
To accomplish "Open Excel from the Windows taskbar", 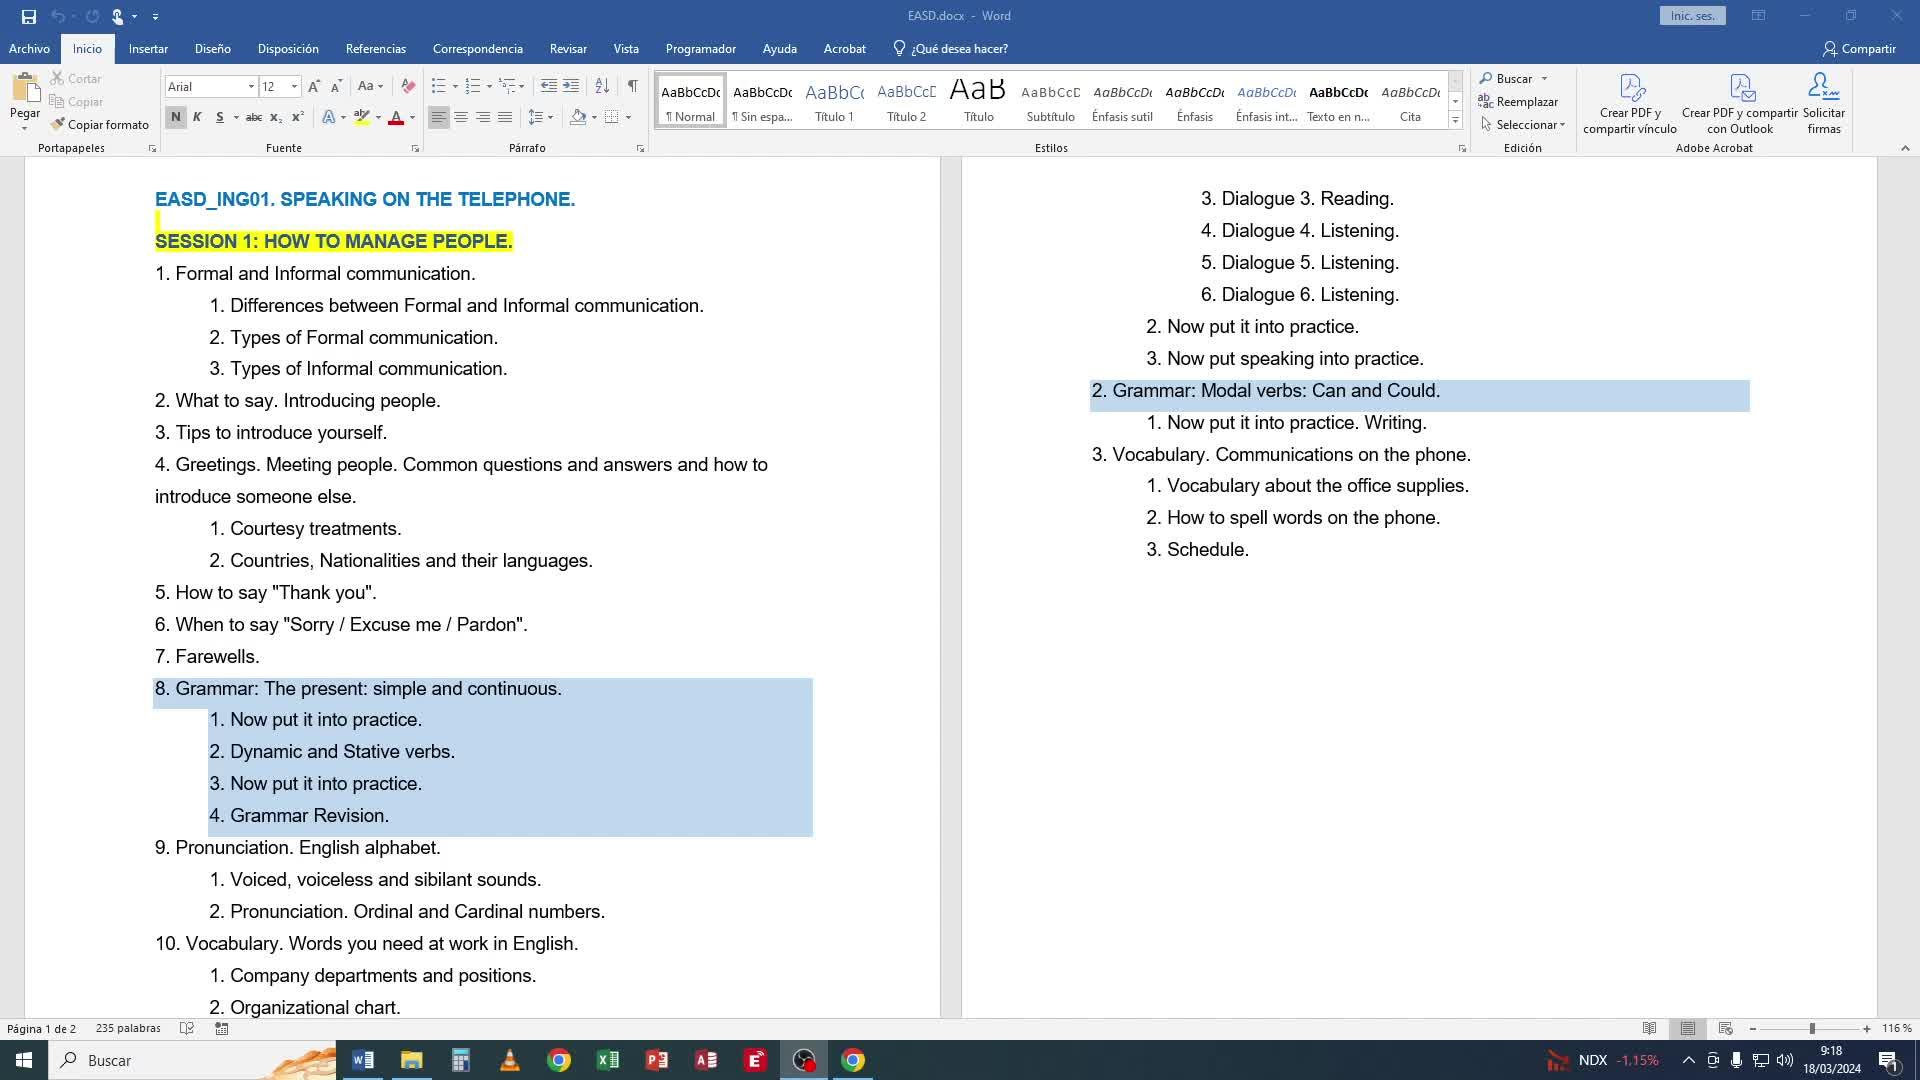I will tap(607, 1060).
